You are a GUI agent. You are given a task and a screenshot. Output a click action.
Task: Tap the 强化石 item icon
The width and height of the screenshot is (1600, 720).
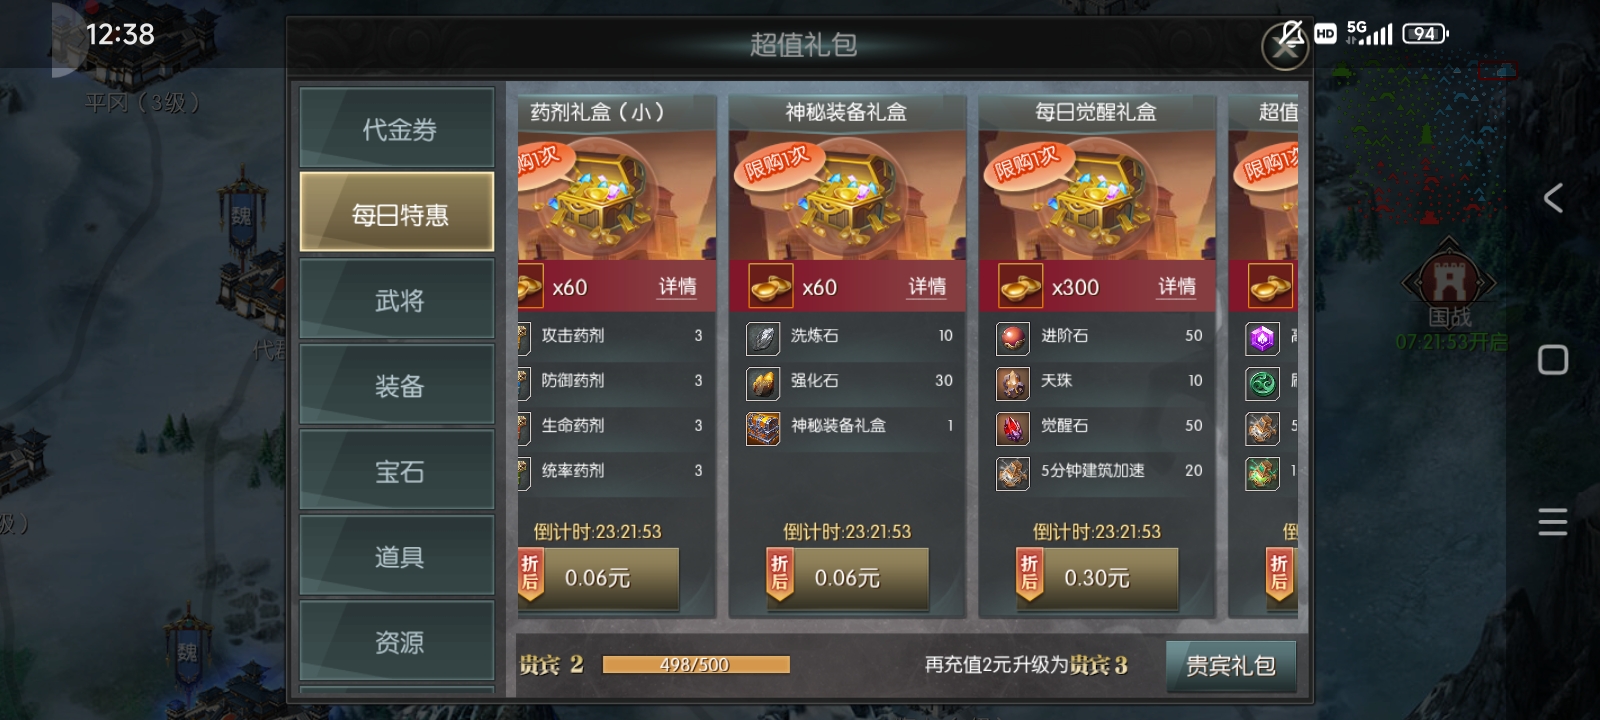(x=763, y=382)
